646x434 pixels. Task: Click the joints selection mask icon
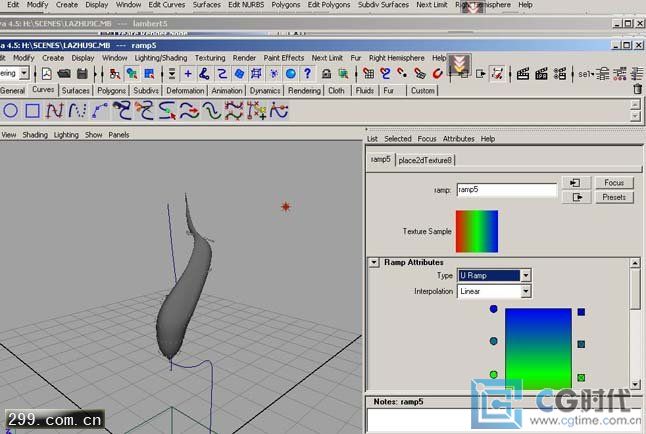click(204, 74)
